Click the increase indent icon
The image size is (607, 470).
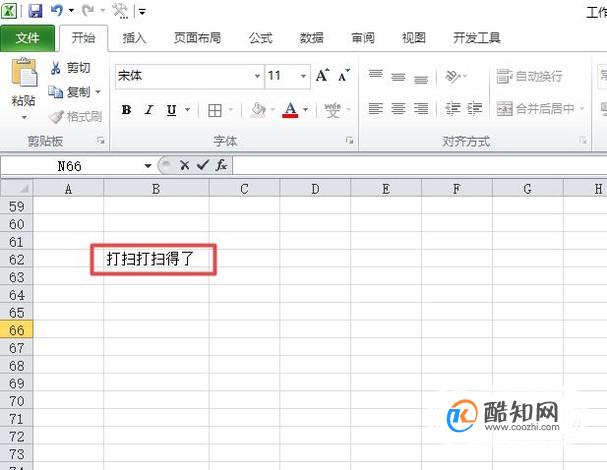pos(474,109)
